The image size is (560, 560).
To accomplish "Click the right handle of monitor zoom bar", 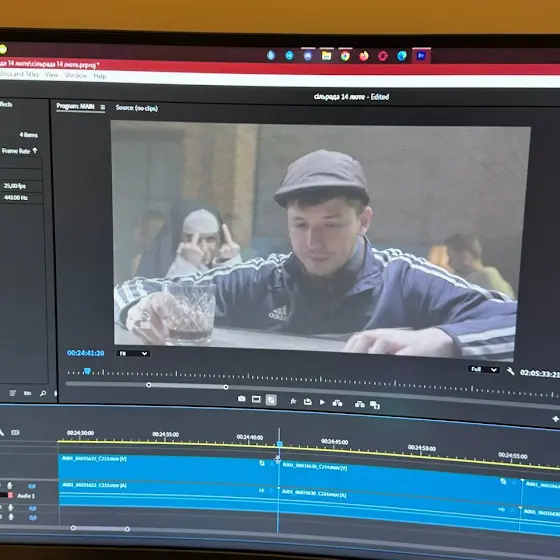I will pyautogui.click(x=226, y=387).
